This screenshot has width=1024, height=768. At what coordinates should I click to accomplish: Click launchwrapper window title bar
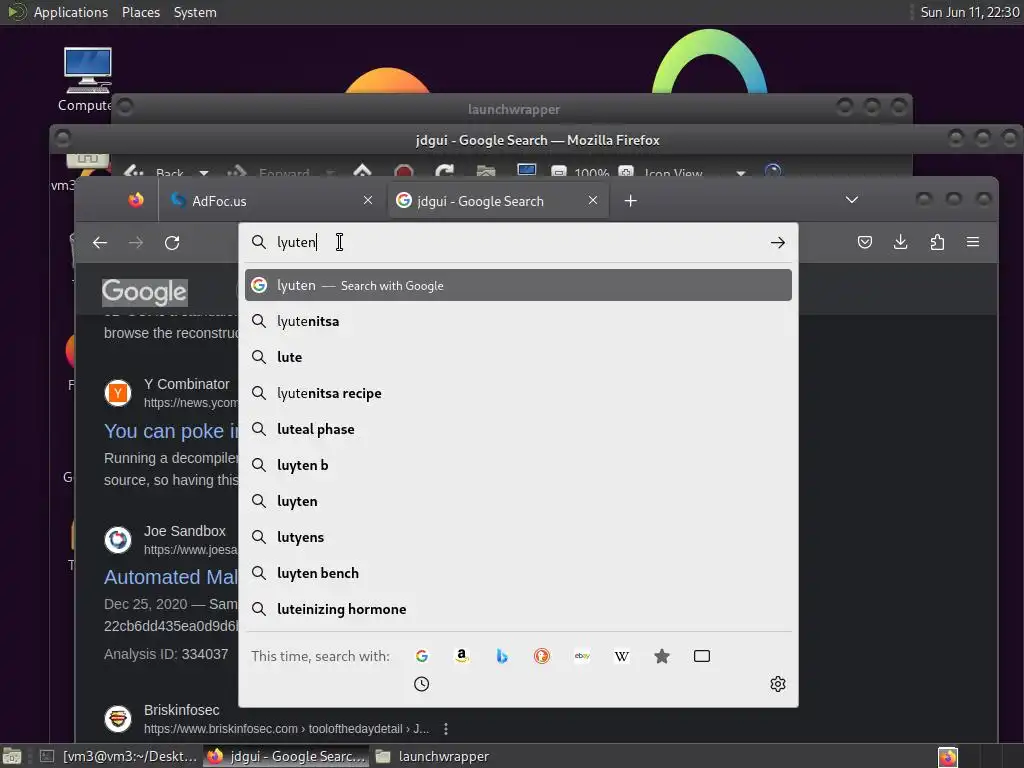pyautogui.click(x=513, y=109)
